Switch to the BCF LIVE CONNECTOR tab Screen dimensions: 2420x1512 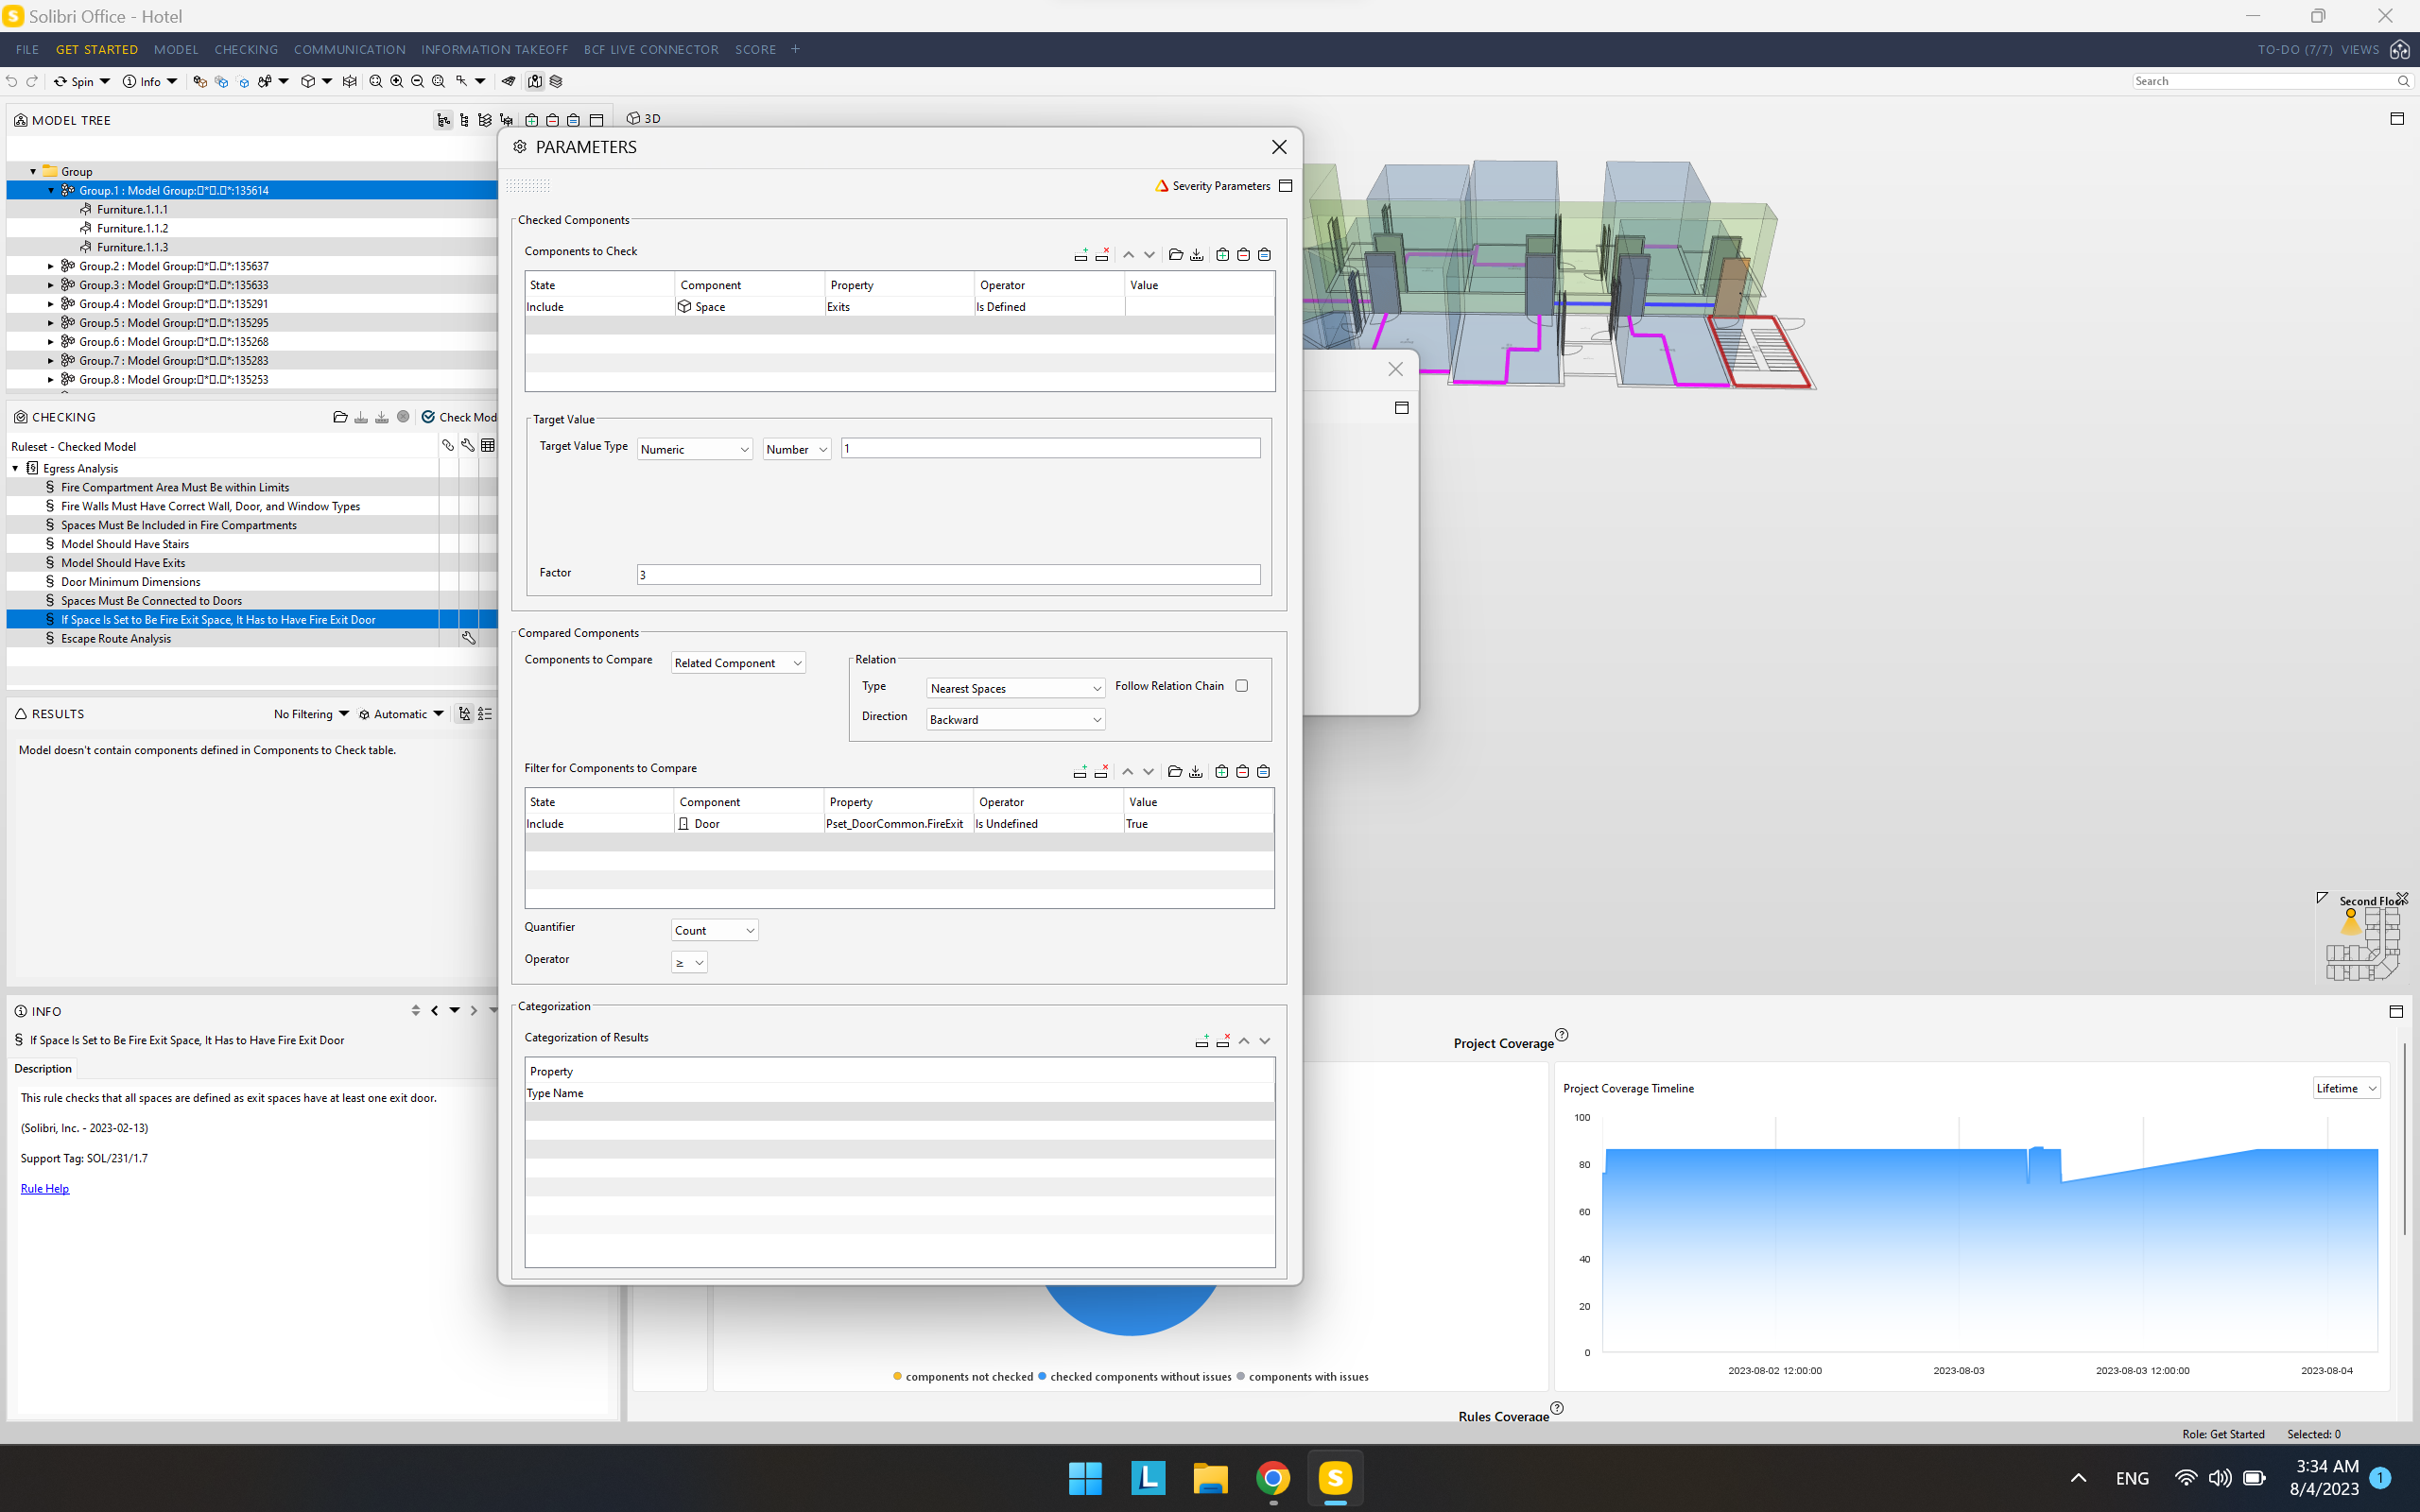tap(651, 49)
